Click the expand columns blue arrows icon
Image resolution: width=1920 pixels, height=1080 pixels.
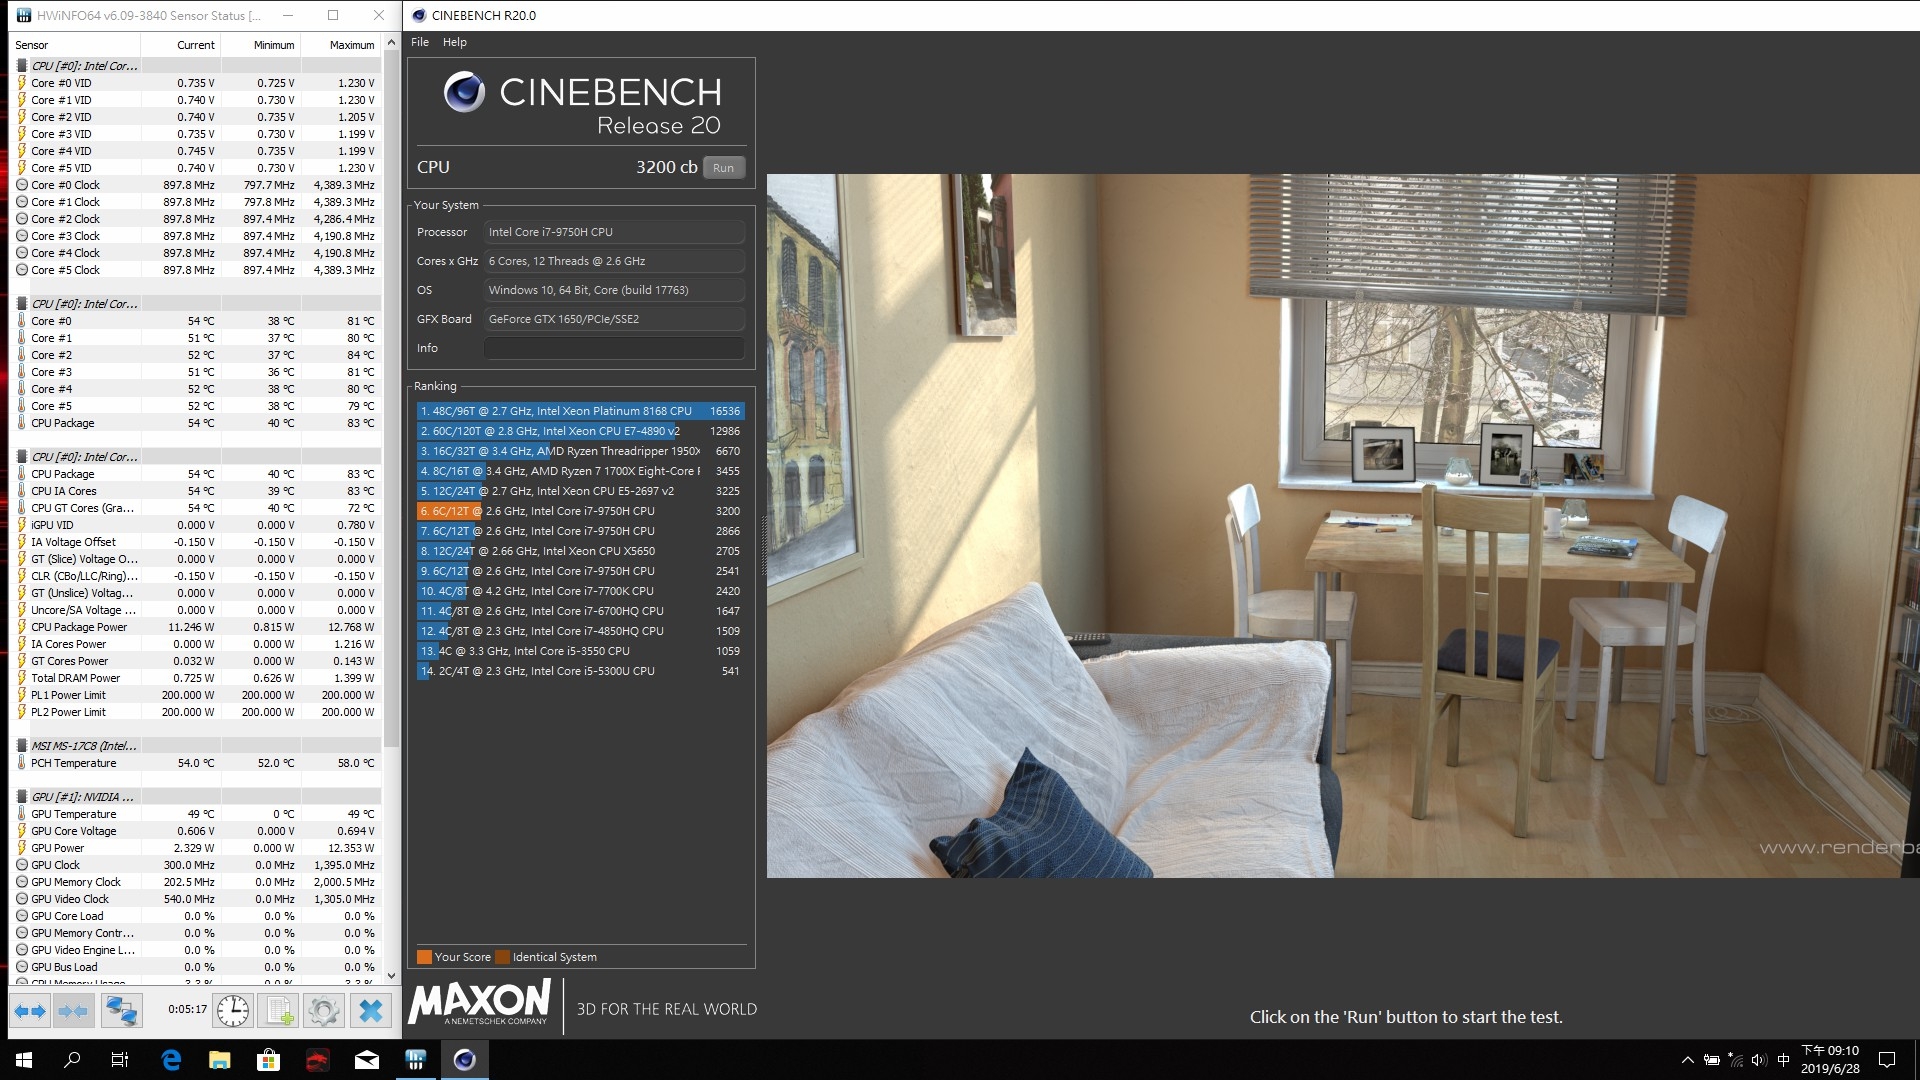point(30,1011)
